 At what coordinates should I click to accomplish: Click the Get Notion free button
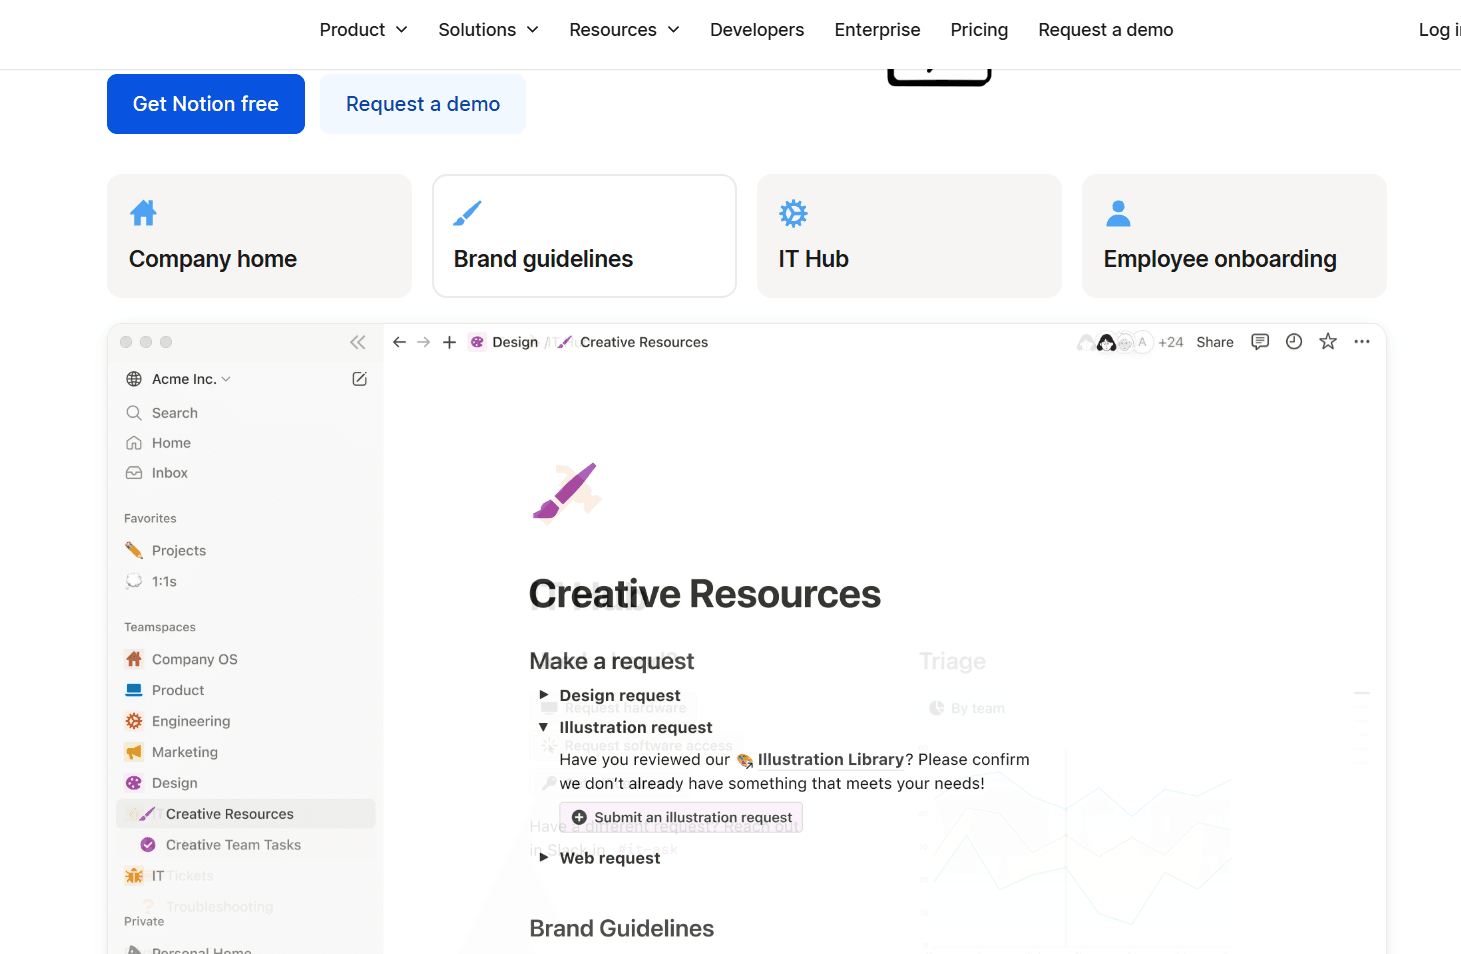[206, 104]
